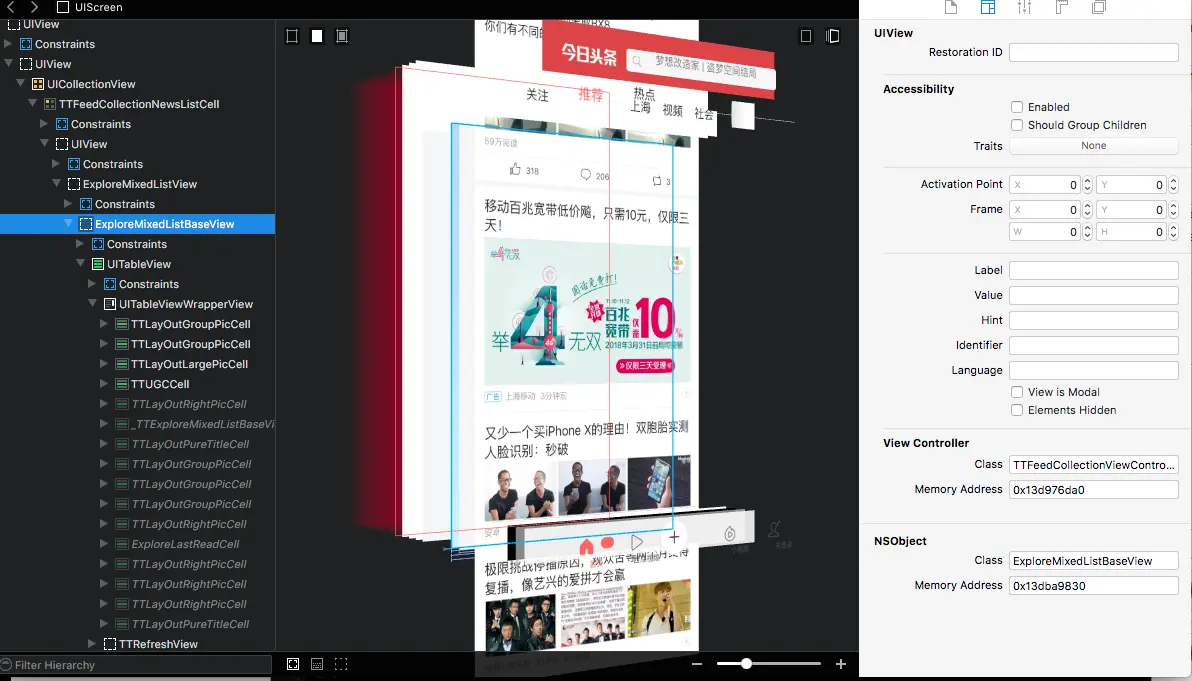Image resolution: width=1192 pixels, height=681 pixels.
Task: Collapse the UICollectionView node
Action: click(21, 84)
